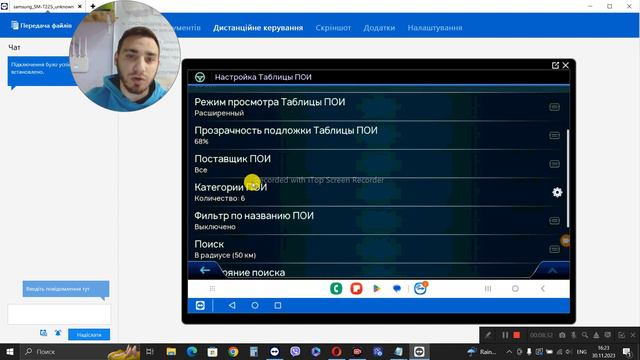
Task: Open the Передача файлів tab
Action: pos(41,26)
